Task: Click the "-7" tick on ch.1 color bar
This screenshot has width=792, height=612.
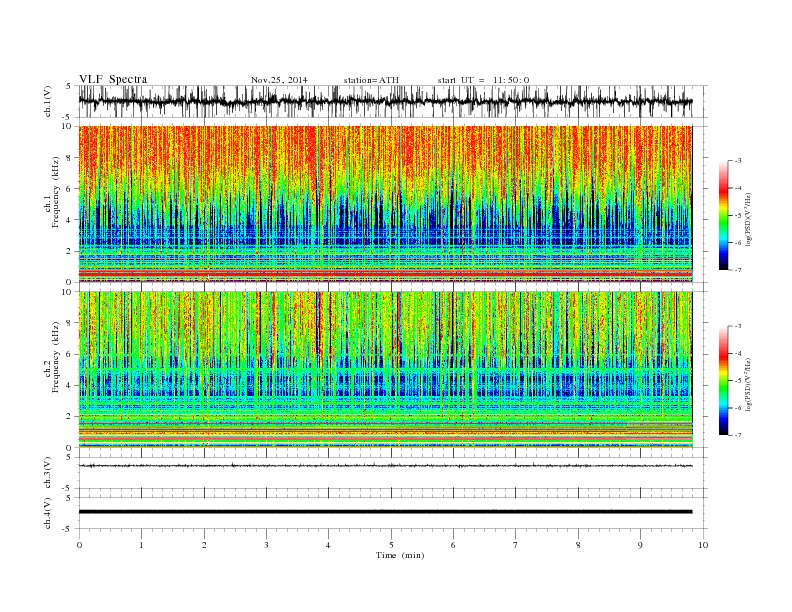Action: point(738,270)
